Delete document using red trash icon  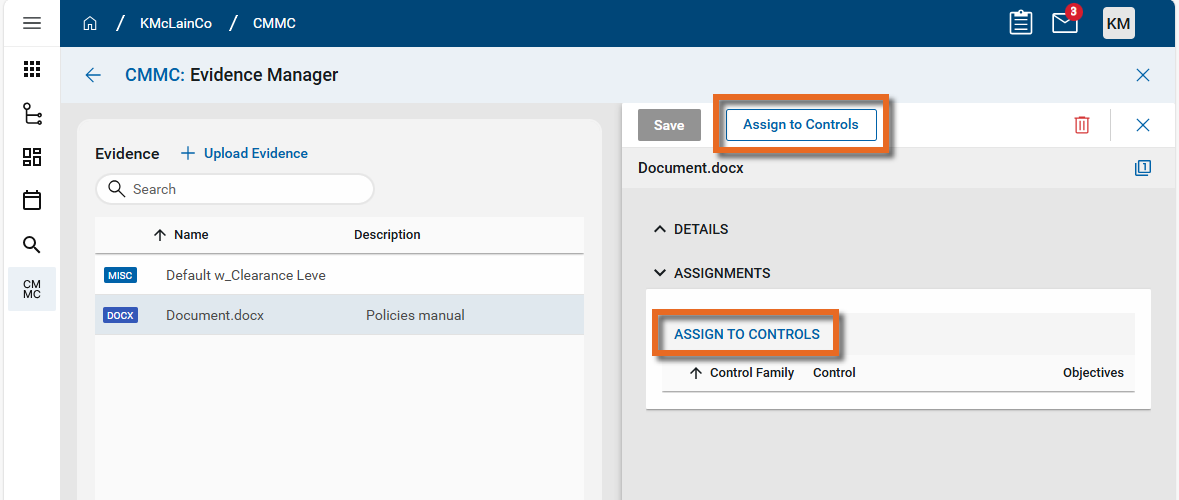click(x=1081, y=125)
